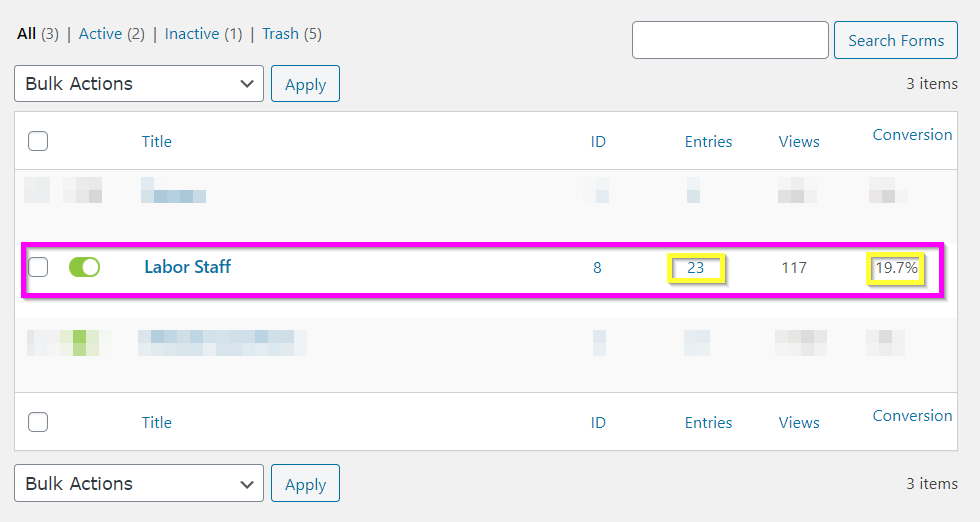Check the Labor Staff row checkbox
This screenshot has height=522, width=980.
pos(38,267)
